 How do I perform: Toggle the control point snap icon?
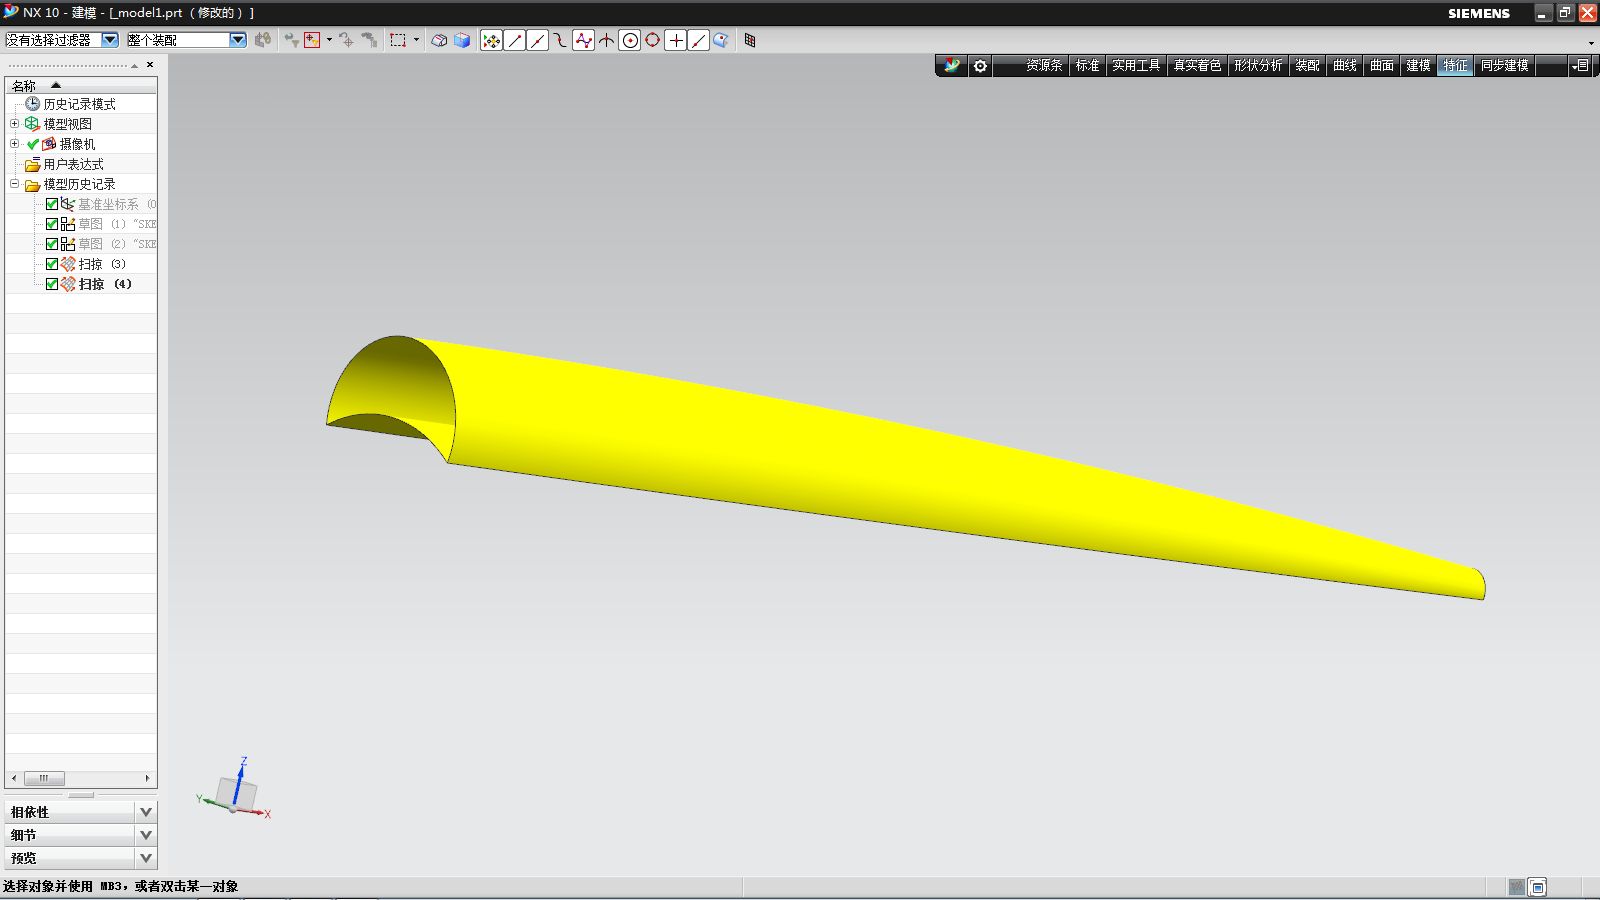pyautogui.click(x=560, y=40)
